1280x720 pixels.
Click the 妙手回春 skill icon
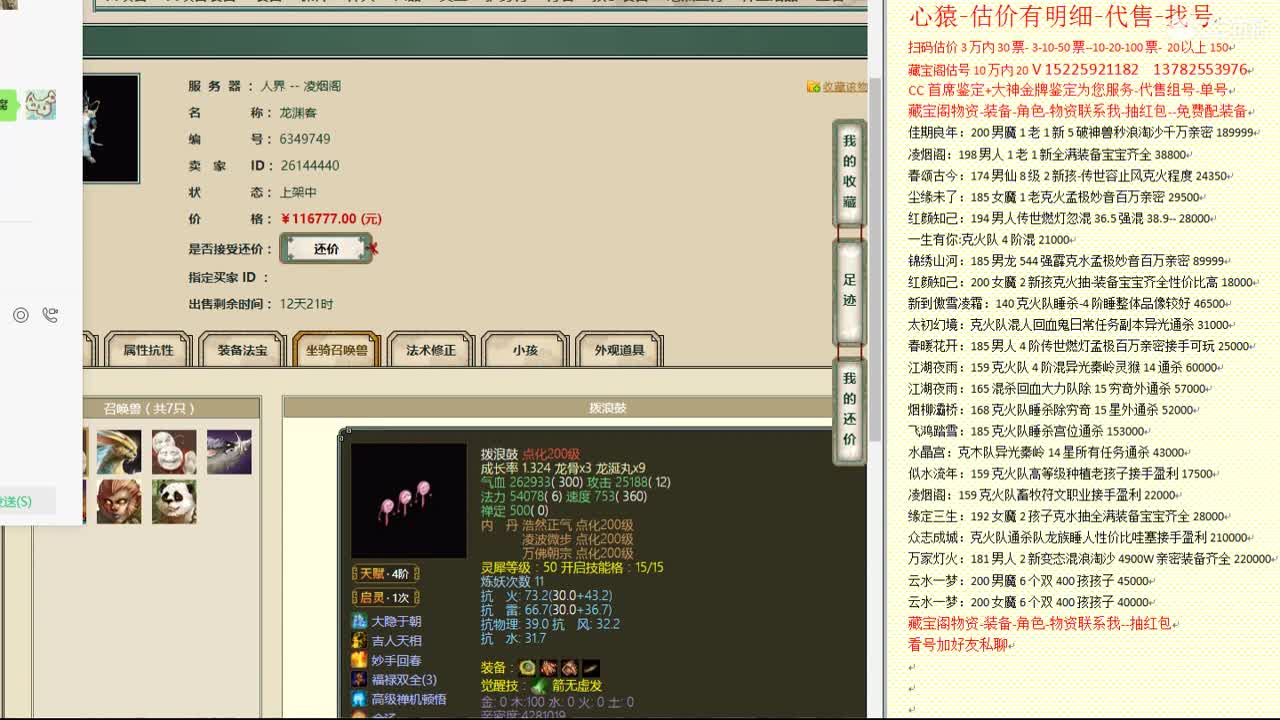pos(359,660)
